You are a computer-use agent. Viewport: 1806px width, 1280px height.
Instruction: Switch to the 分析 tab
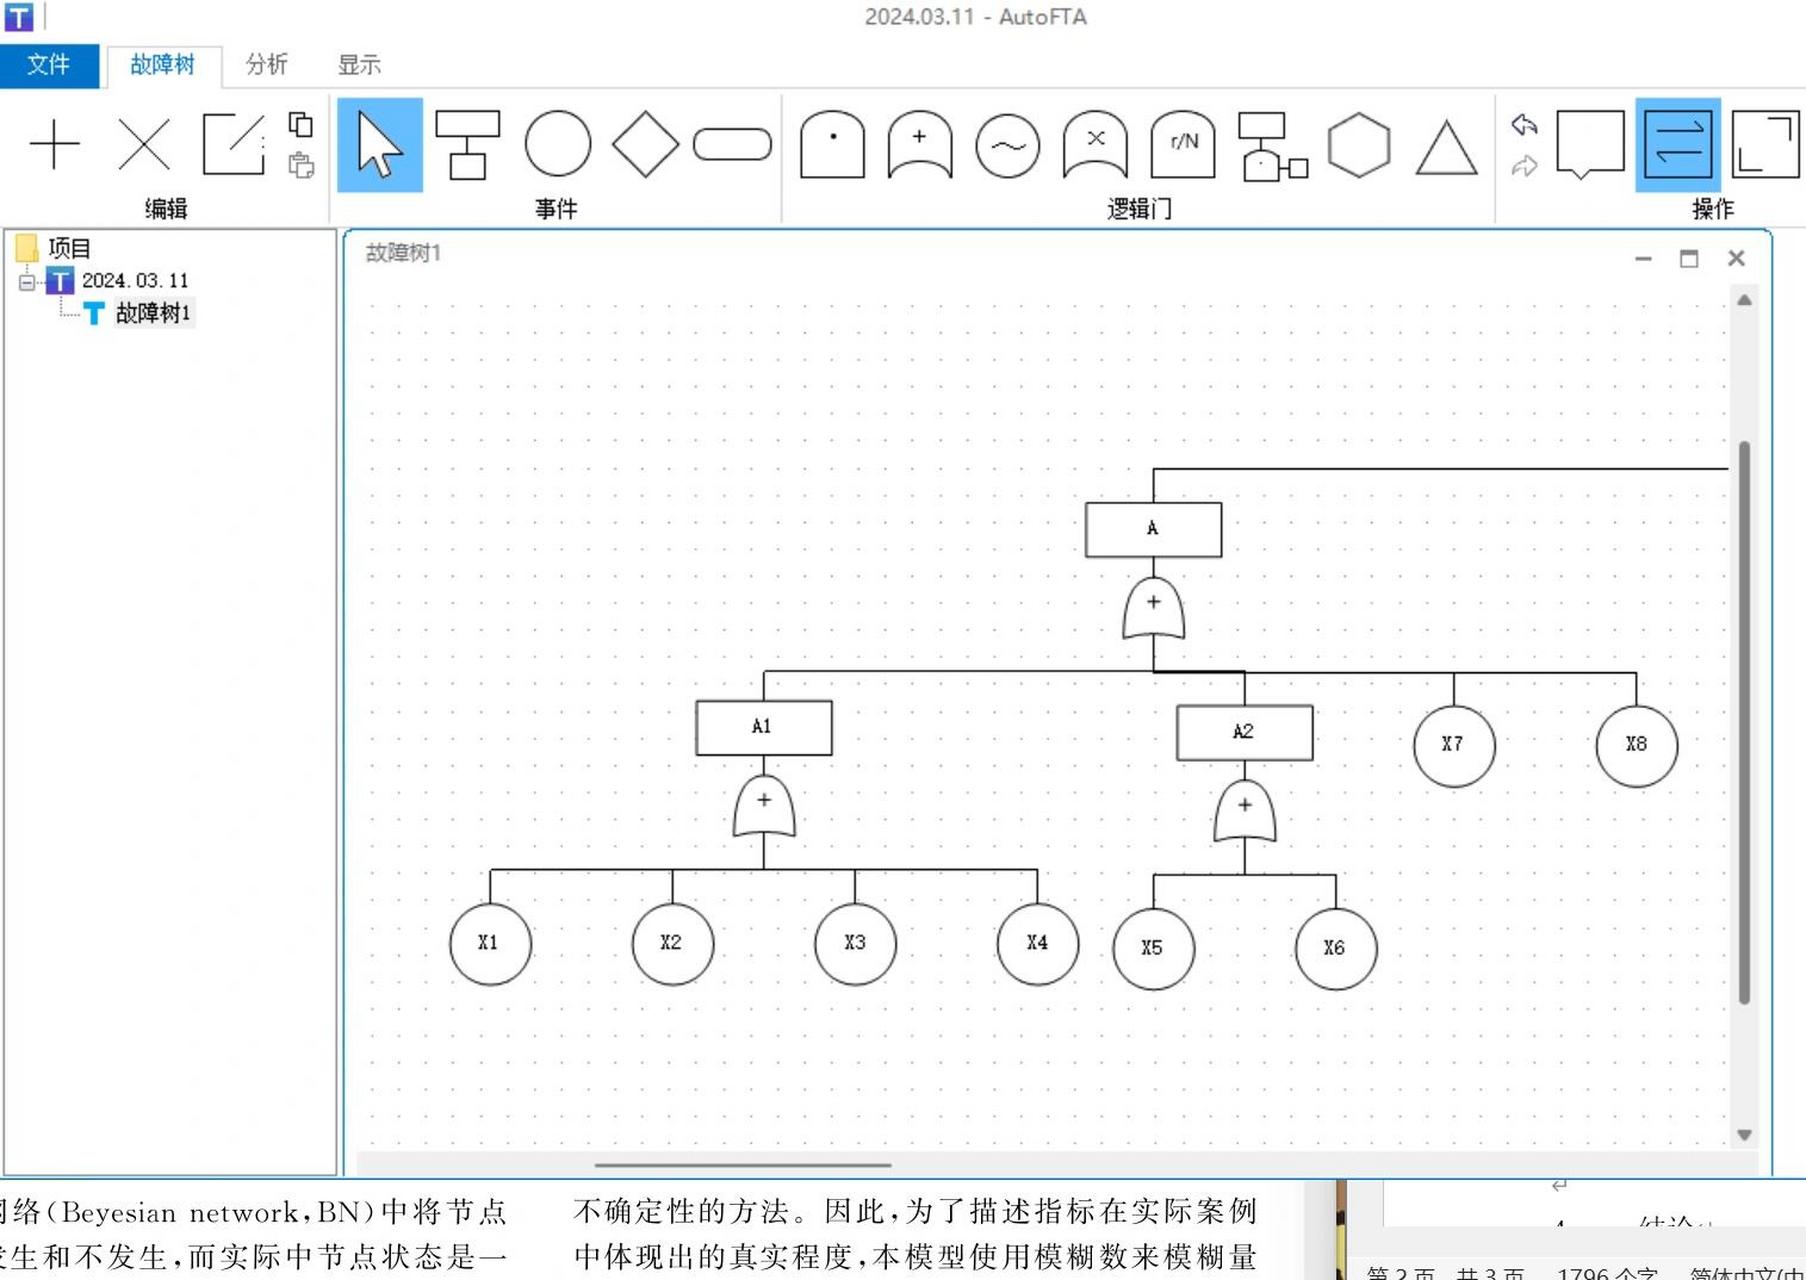[x=266, y=65]
